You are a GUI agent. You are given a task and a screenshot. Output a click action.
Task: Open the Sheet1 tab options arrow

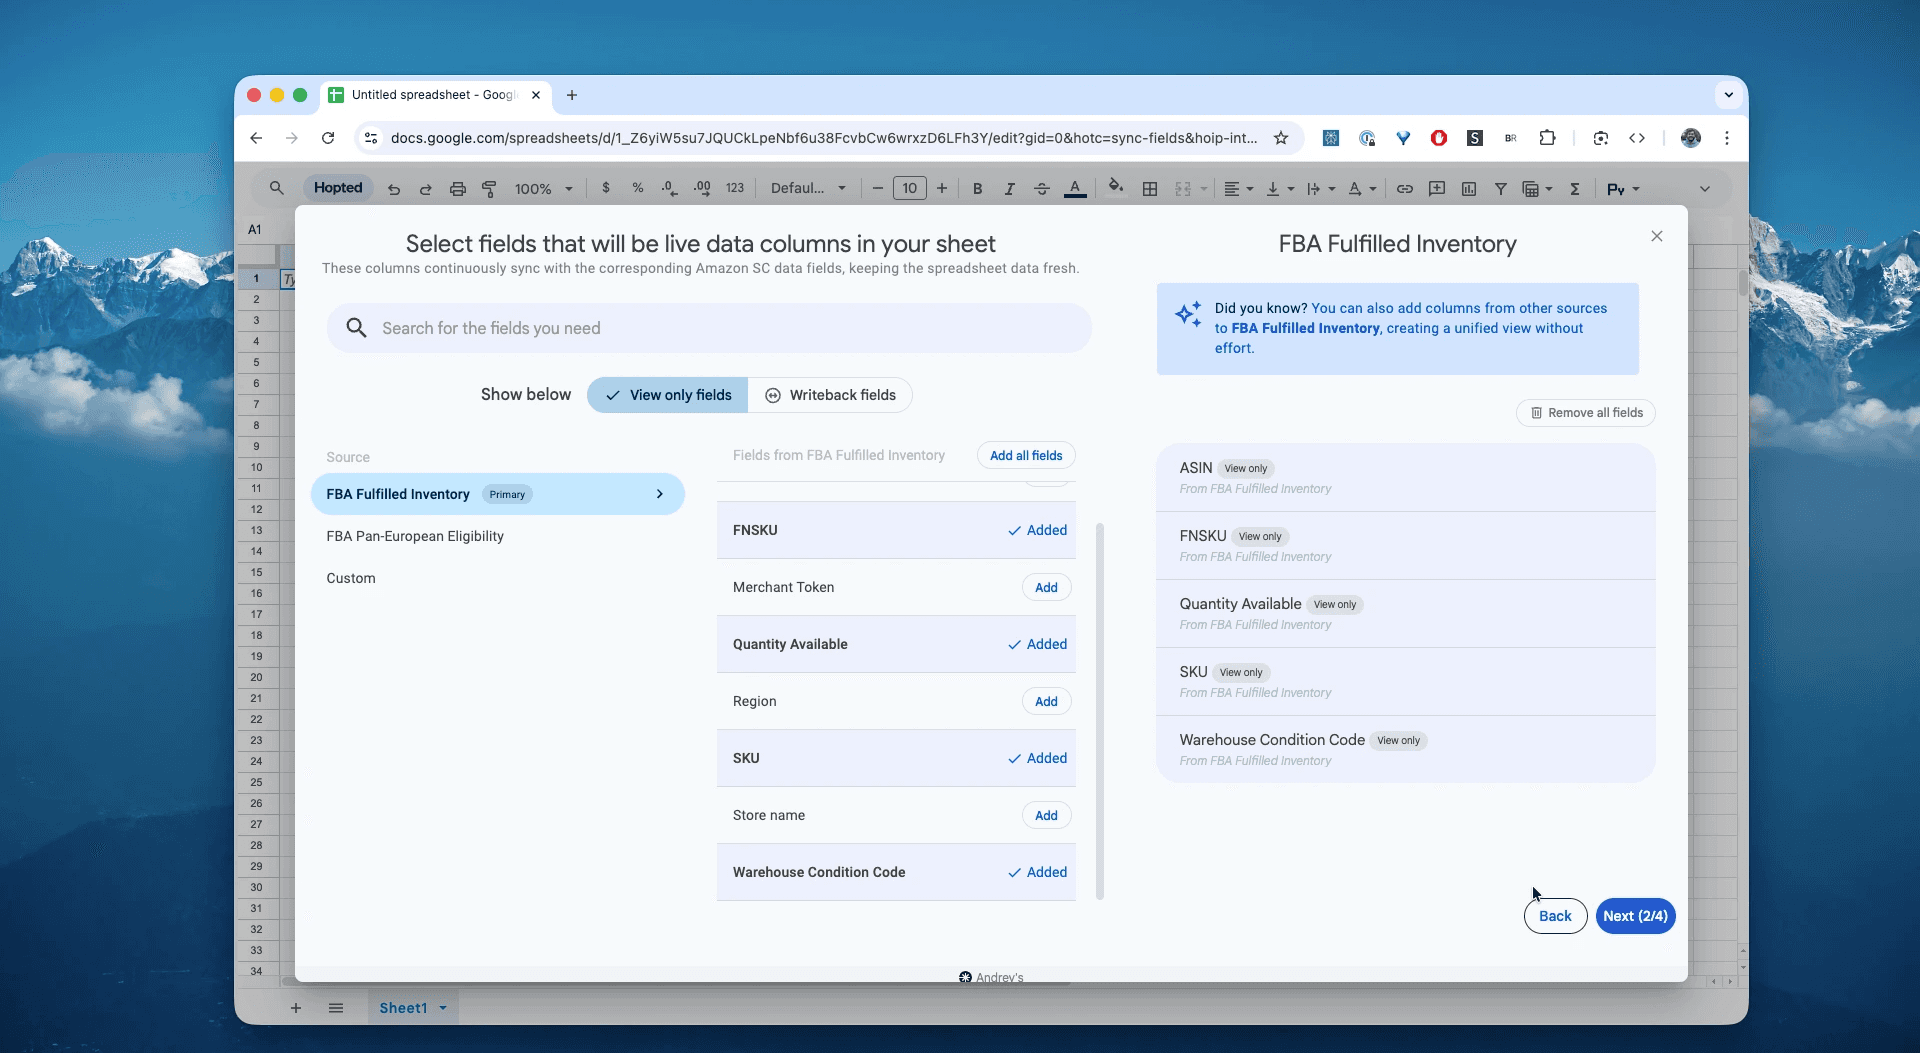pyautogui.click(x=443, y=1008)
